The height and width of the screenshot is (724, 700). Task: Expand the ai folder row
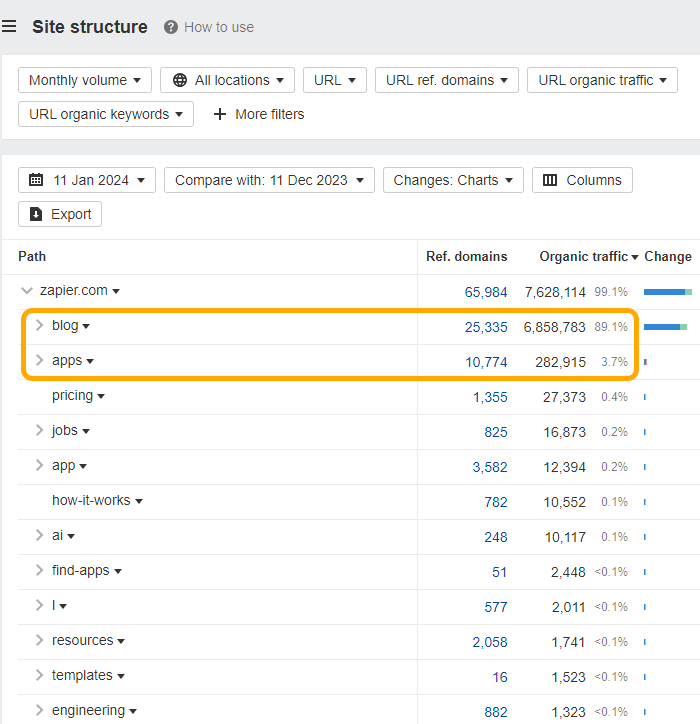click(40, 535)
